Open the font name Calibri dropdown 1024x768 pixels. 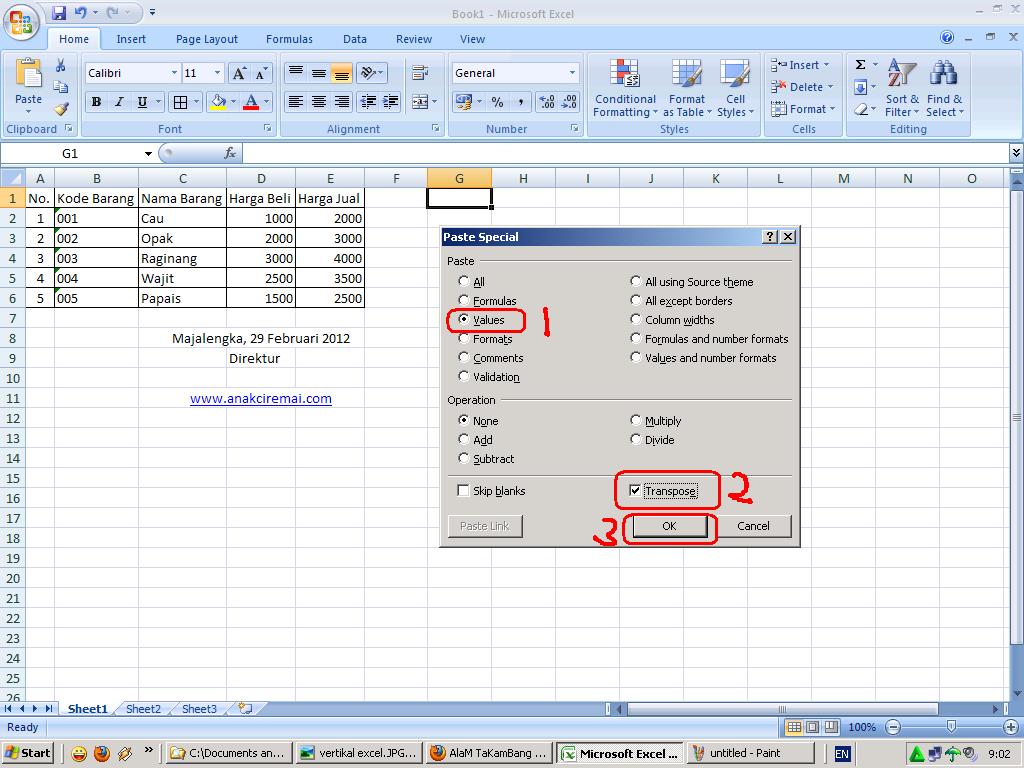[174, 73]
